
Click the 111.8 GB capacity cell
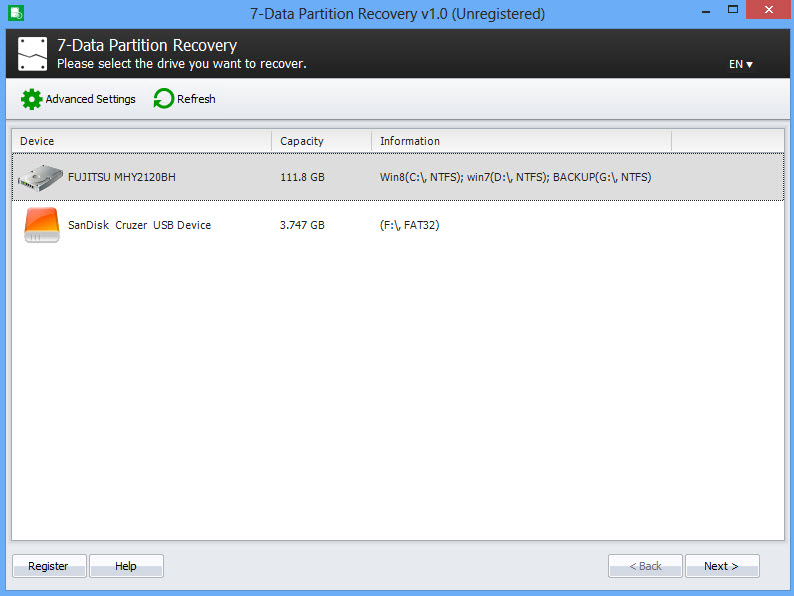pos(302,177)
